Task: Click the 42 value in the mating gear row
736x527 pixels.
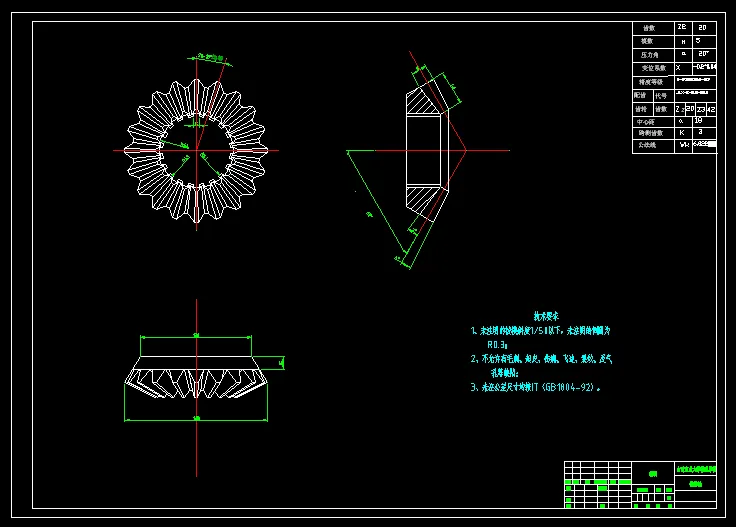Action: [711, 109]
